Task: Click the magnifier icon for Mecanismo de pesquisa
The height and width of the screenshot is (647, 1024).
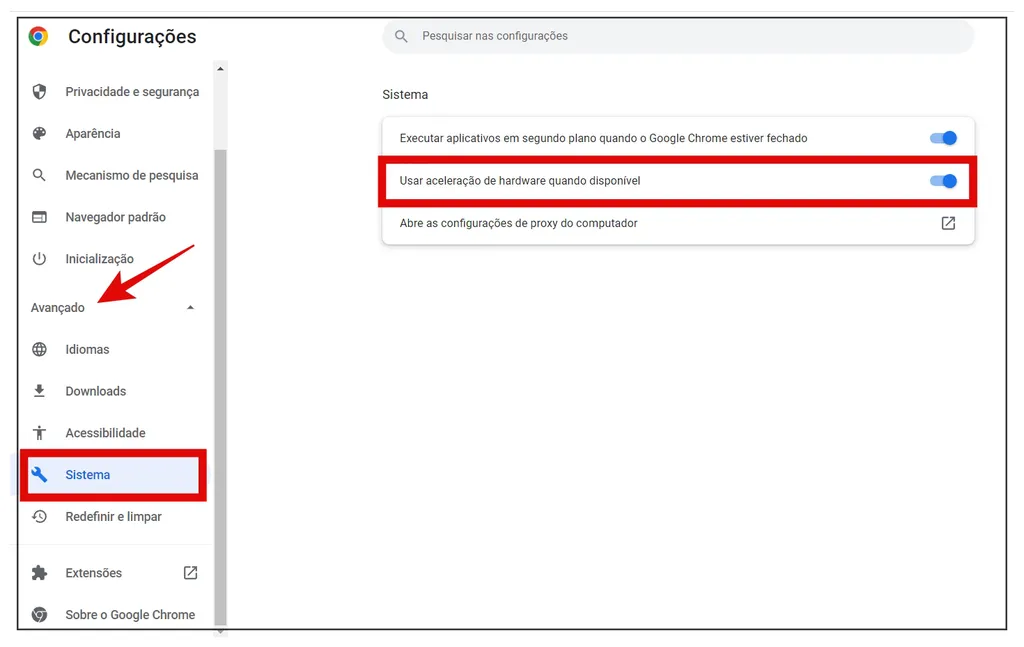Action: 39,175
